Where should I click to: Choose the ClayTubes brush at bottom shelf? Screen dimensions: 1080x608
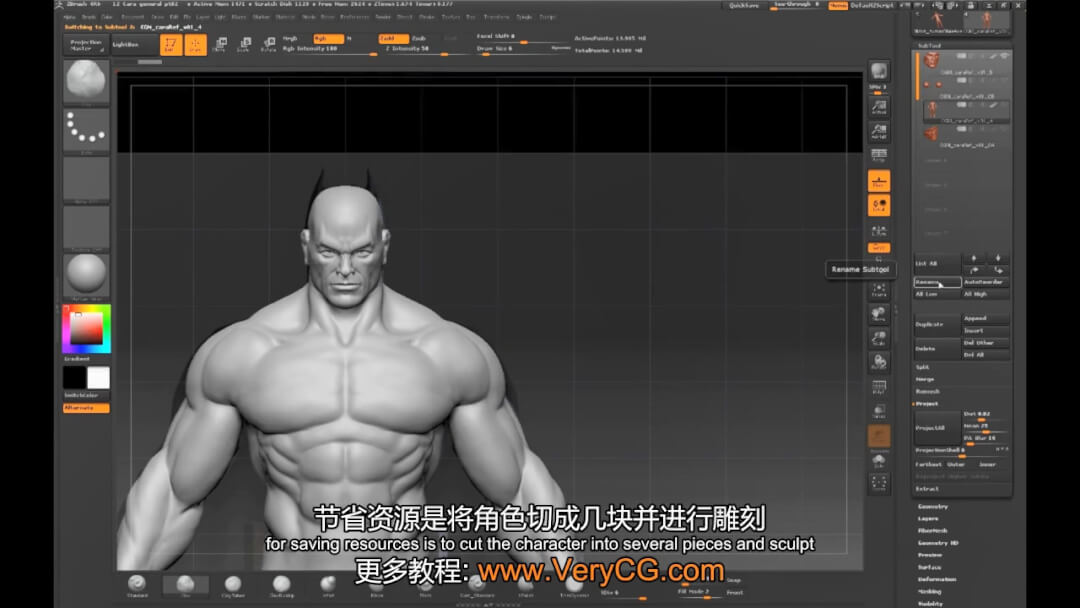233,585
